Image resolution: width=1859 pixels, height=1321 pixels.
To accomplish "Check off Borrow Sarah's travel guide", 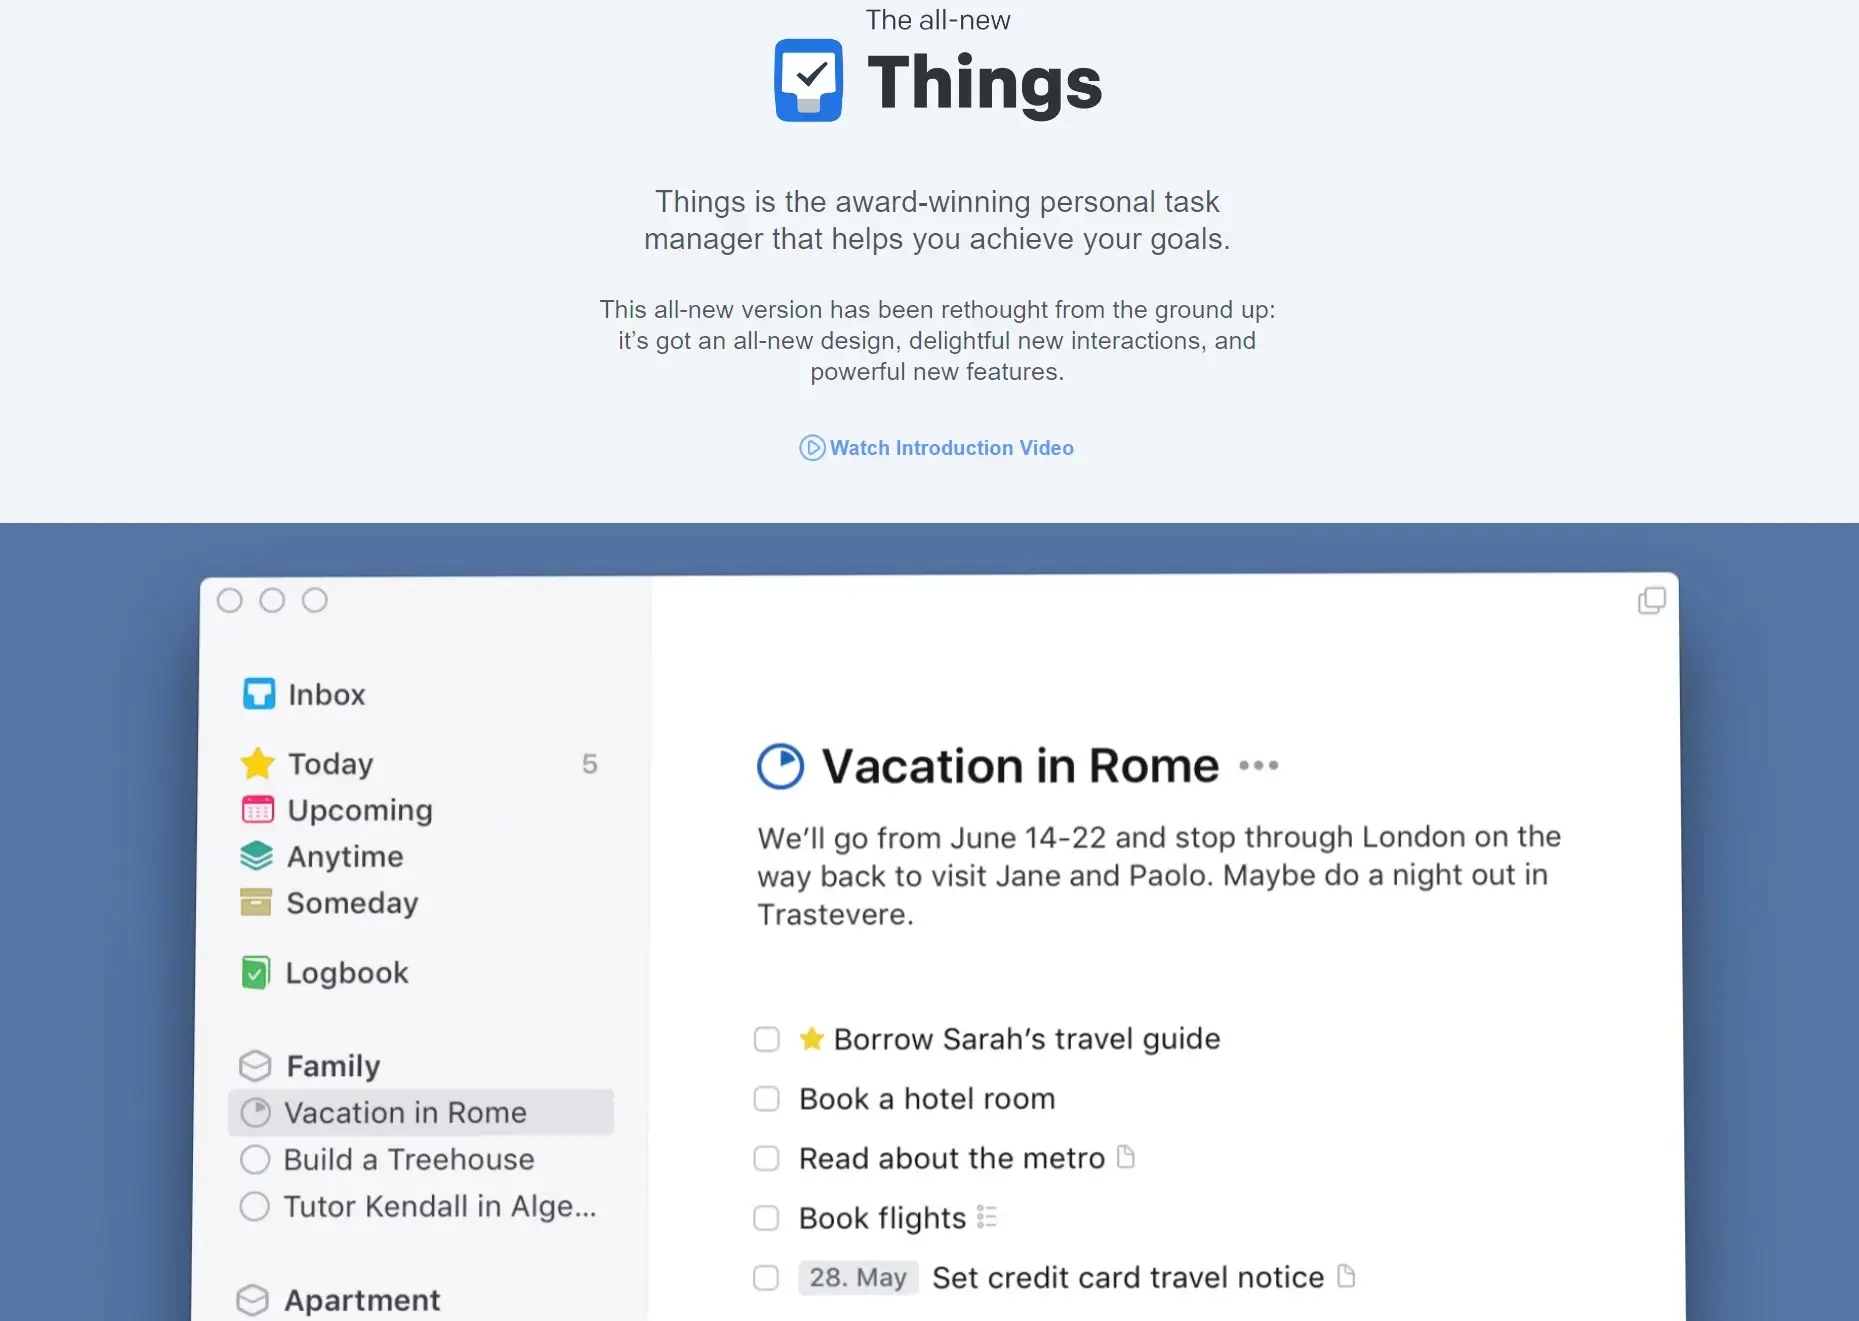I will 767,1039.
